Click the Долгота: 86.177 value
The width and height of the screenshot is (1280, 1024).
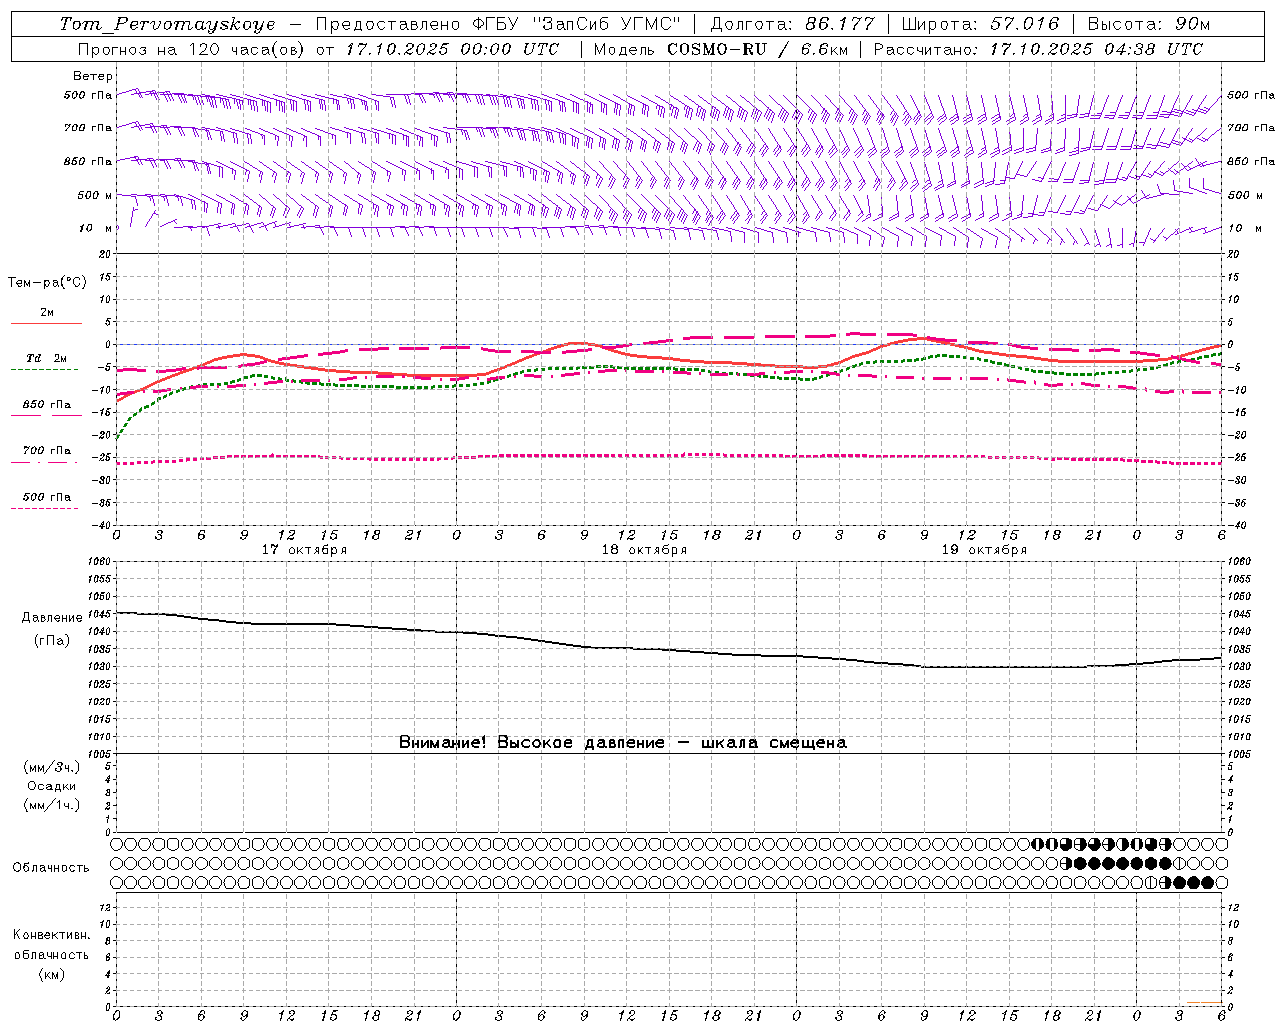point(792,24)
